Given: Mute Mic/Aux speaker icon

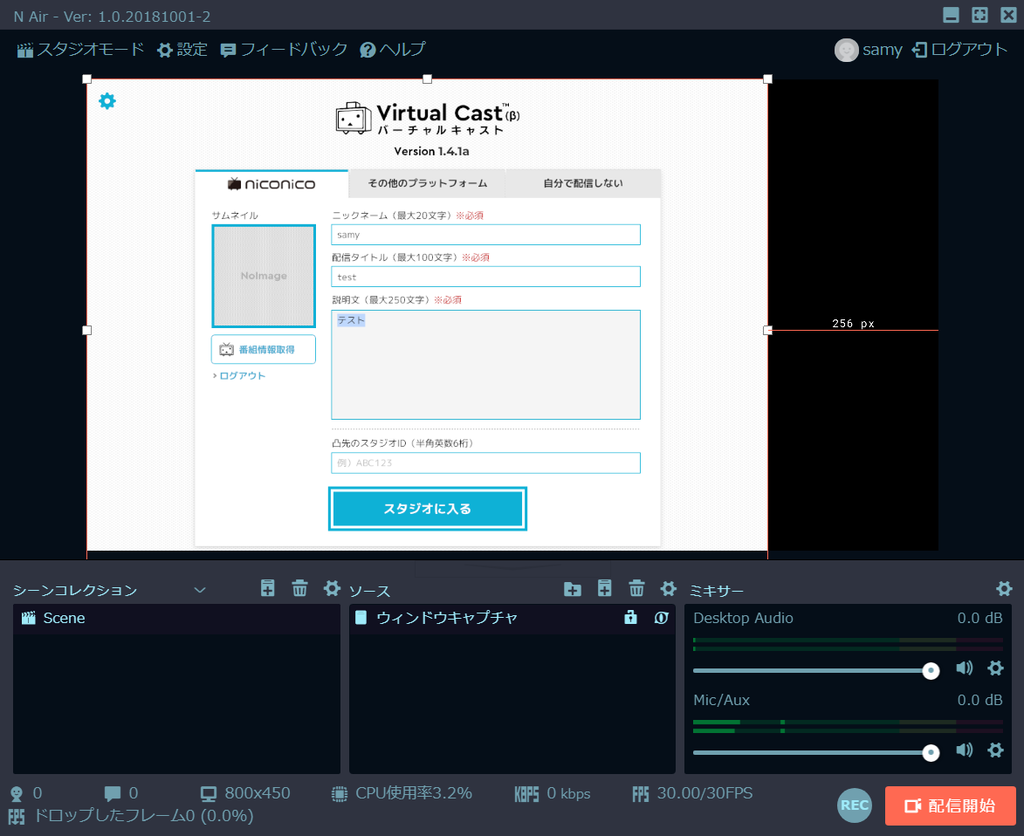Looking at the screenshot, I should click(965, 750).
